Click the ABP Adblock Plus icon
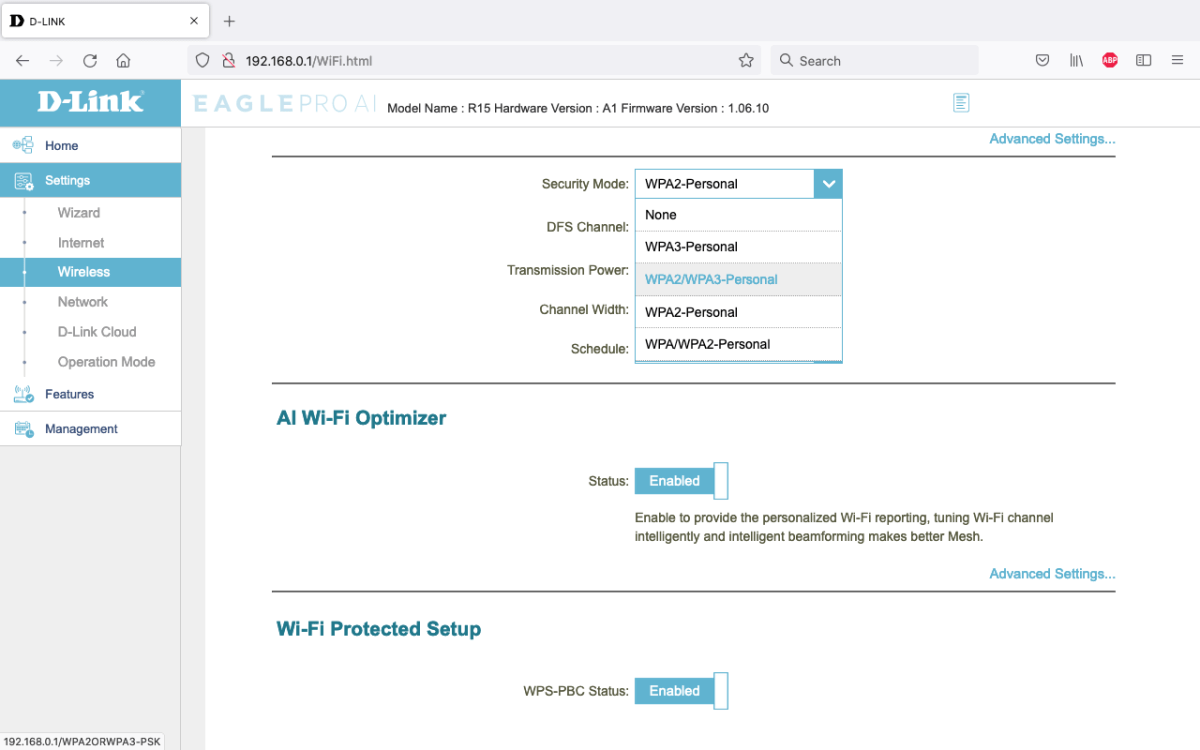Screen dimensions: 1200x750 click(1110, 60)
